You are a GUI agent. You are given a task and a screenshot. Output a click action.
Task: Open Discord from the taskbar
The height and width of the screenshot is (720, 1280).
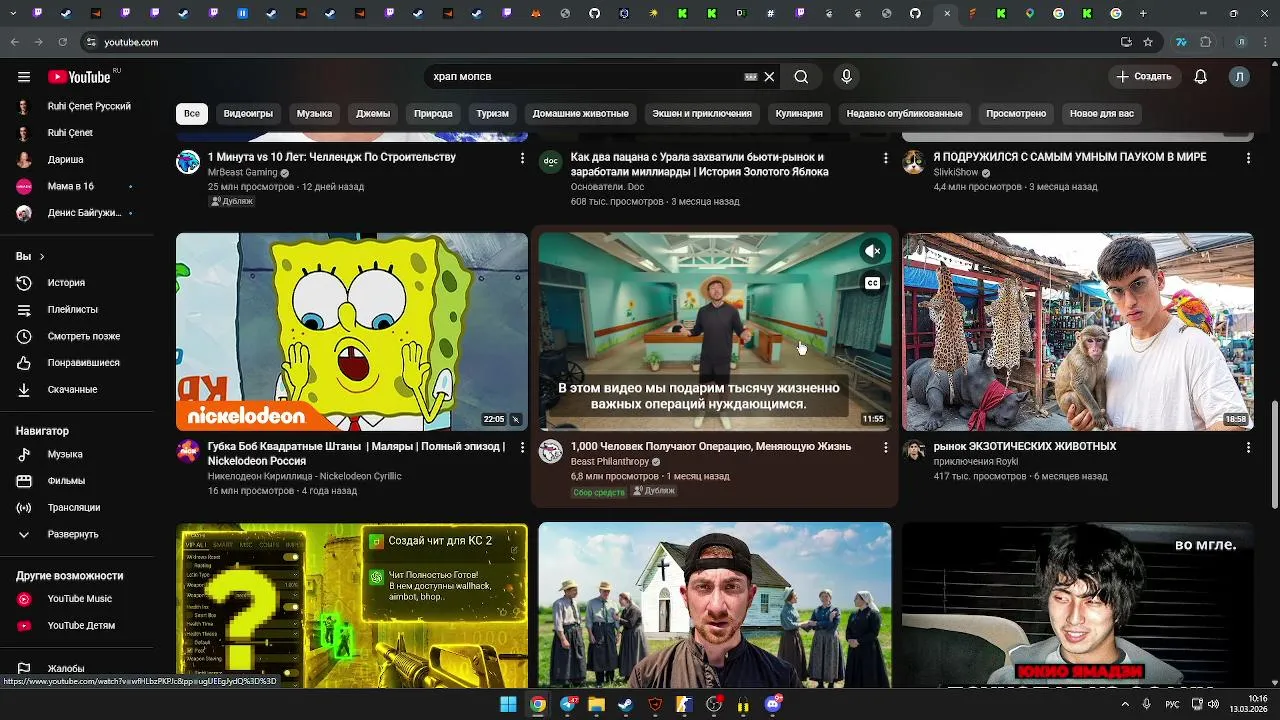(x=772, y=704)
